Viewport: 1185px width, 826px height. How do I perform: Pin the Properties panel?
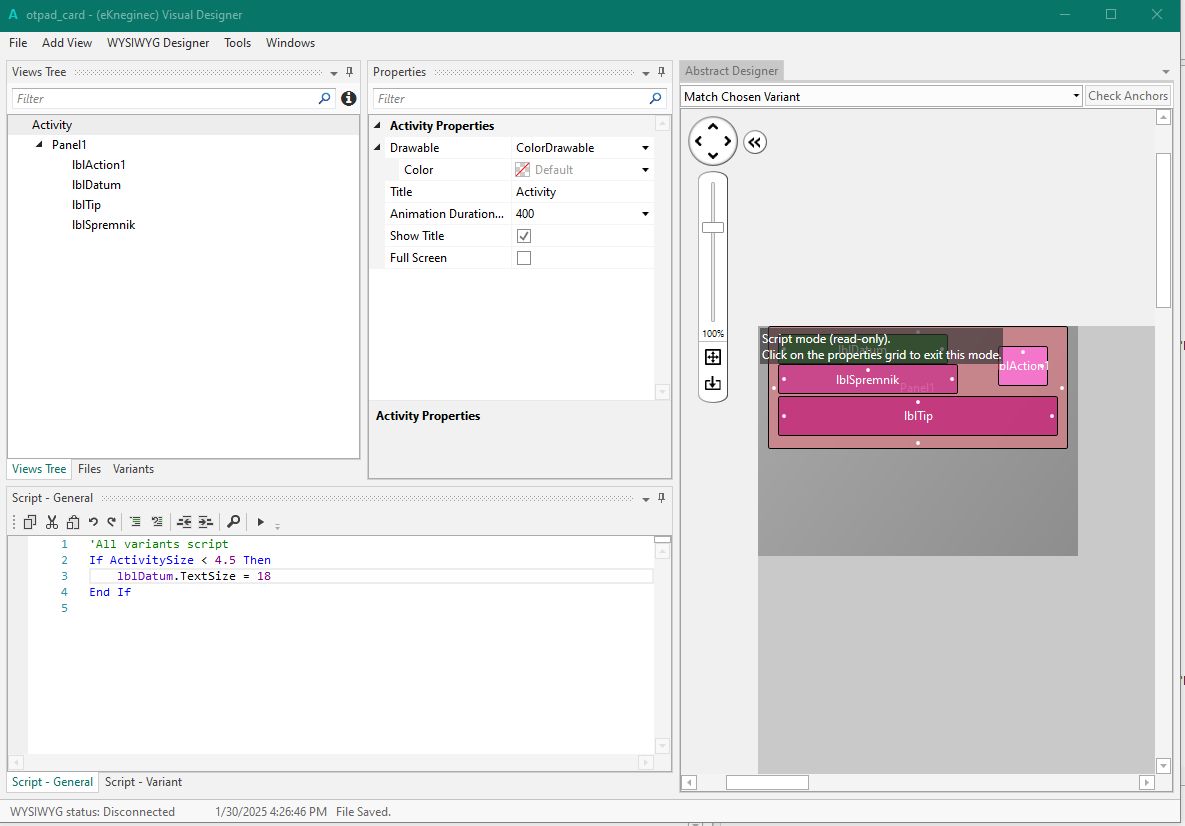point(660,72)
